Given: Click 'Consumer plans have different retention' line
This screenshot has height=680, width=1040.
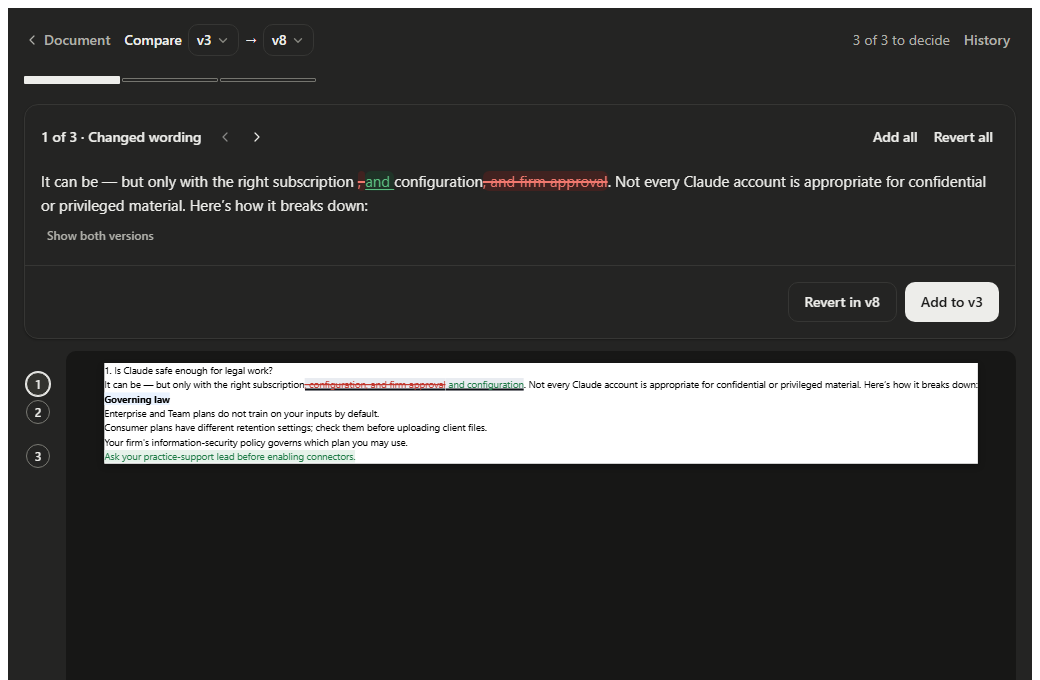Looking at the screenshot, I should (x=295, y=428).
